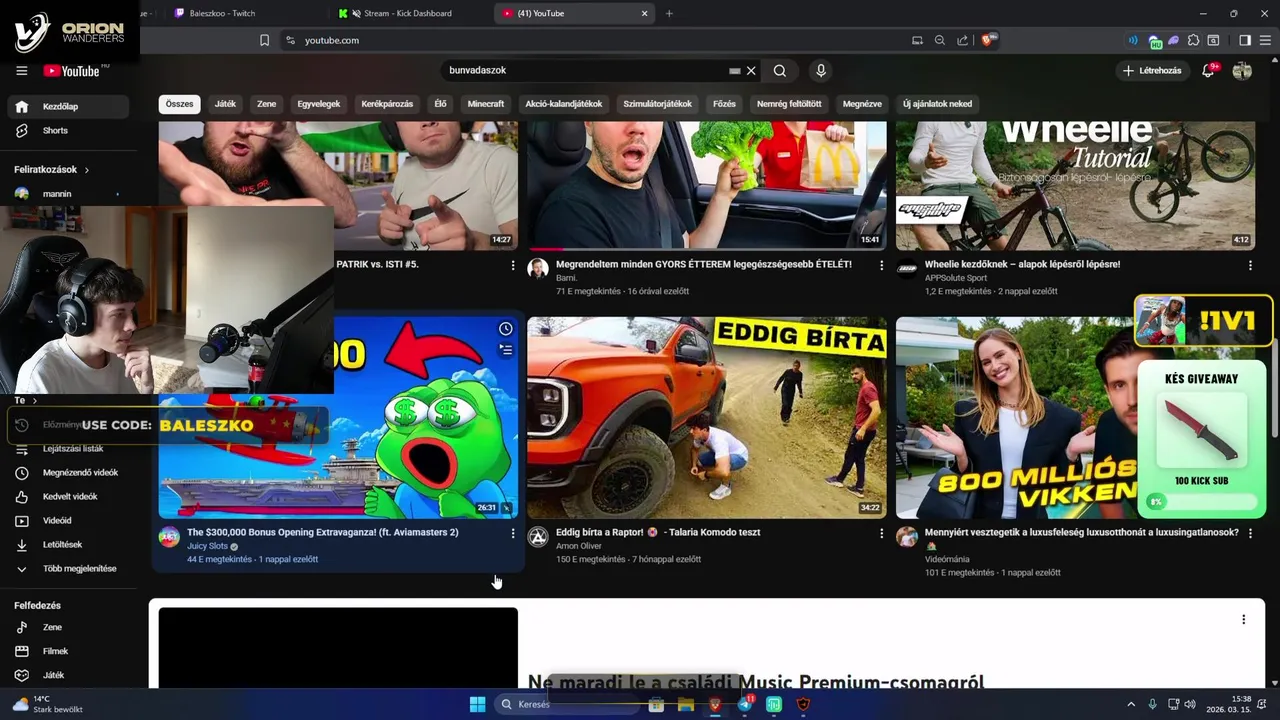1280x720 pixels.
Task: Open the account avatar menu
Action: click(1242, 71)
